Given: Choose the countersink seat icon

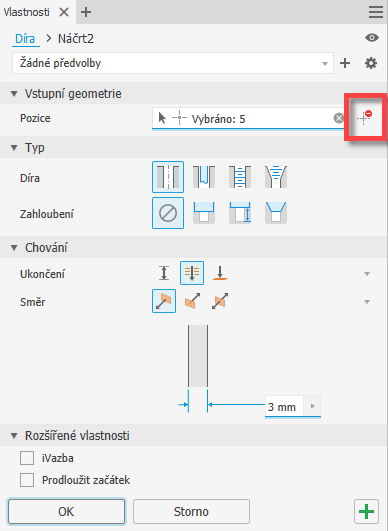Looking at the screenshot, I should click(x=276, y=213).
